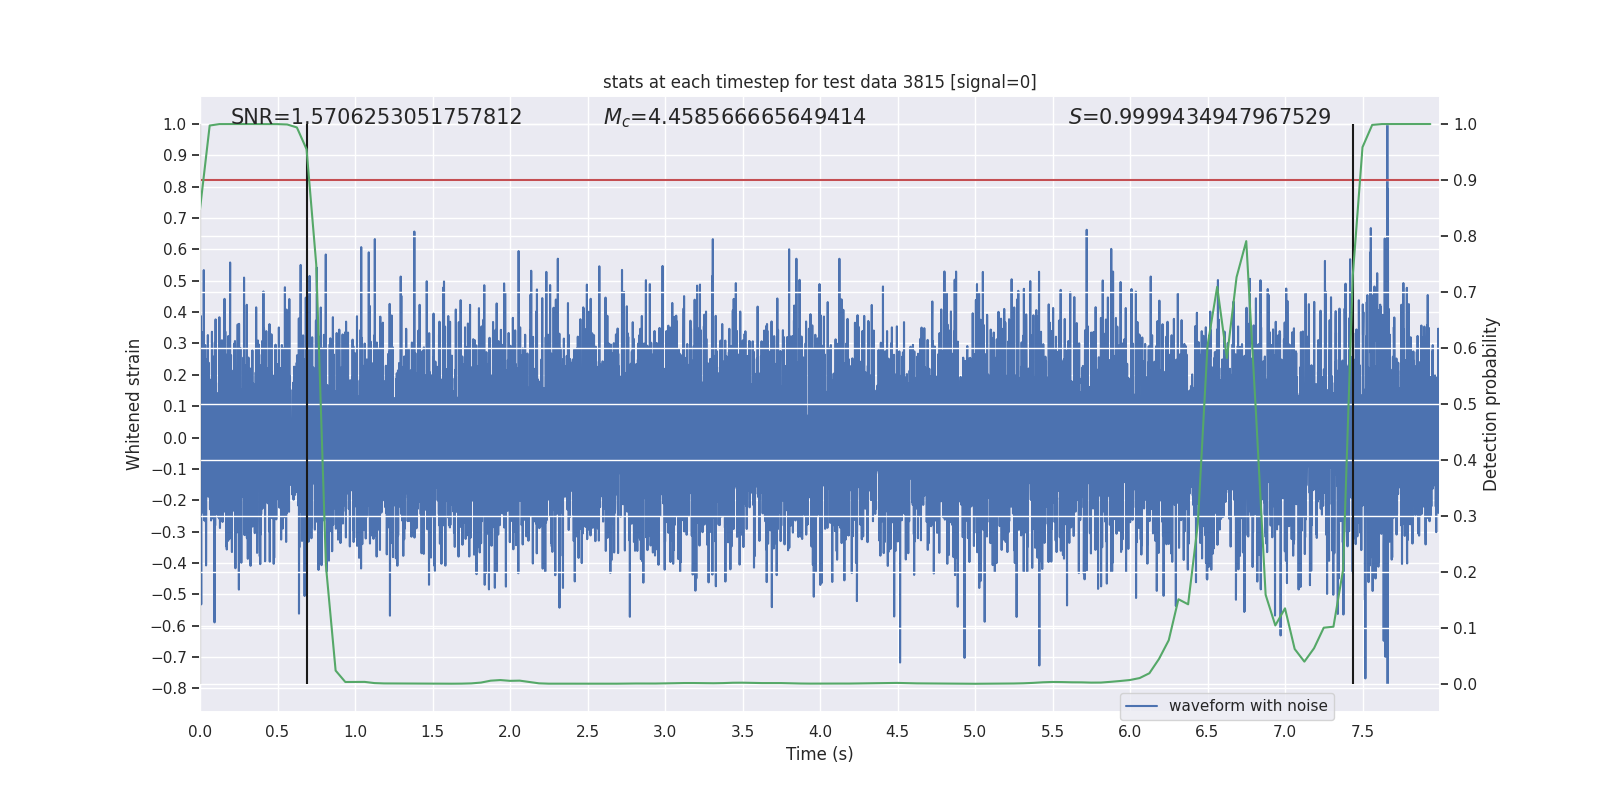Click the 'Detection probability' right axis label
1600x800 pixels.
click(1490, 404)
